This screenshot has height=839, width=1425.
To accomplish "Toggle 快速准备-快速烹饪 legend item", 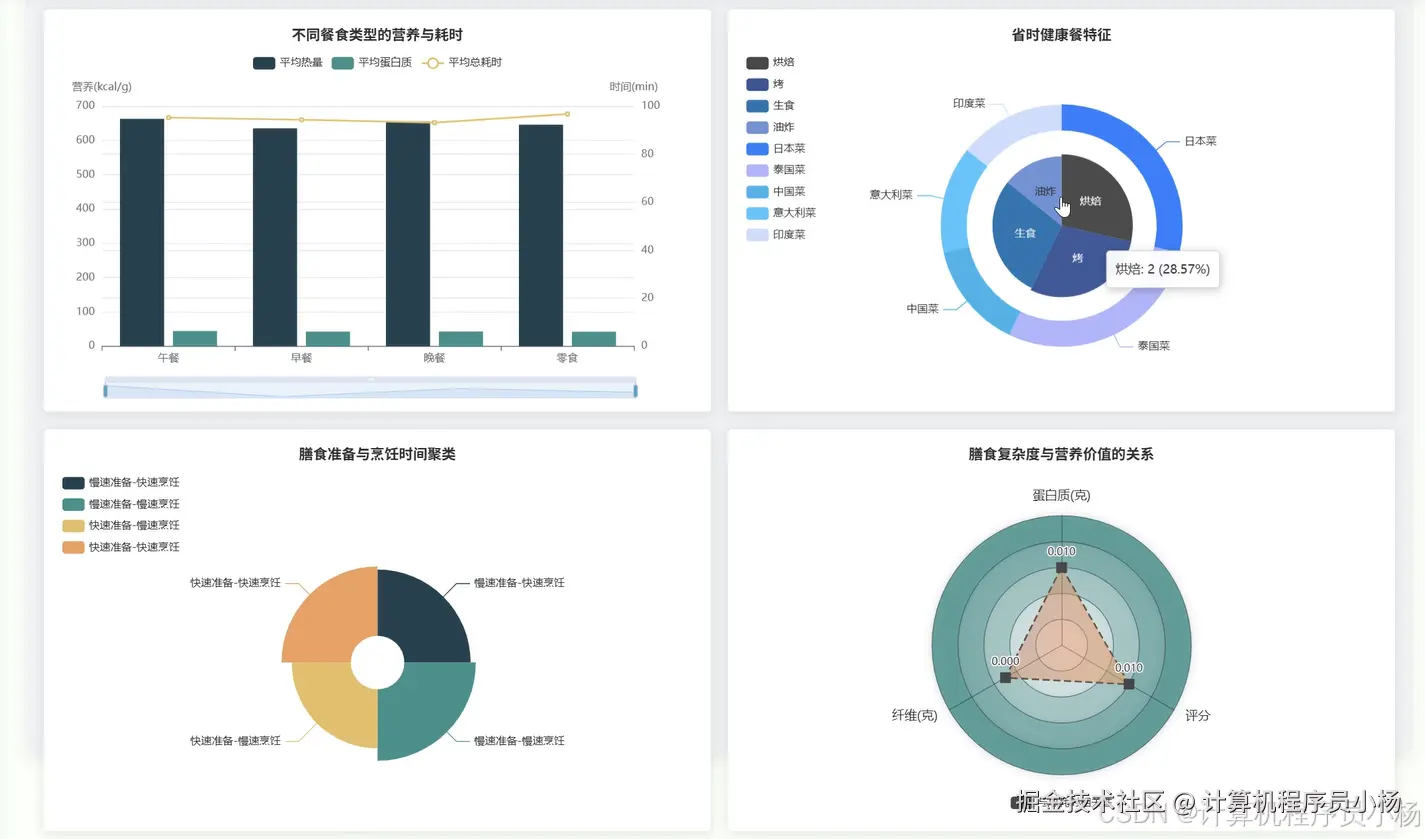I will [121, 547].
